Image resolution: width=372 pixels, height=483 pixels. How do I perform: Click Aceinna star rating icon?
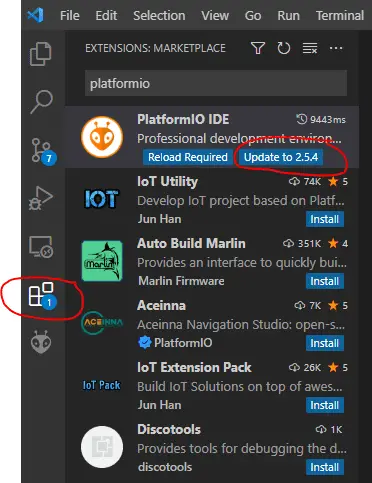point(333,305)
